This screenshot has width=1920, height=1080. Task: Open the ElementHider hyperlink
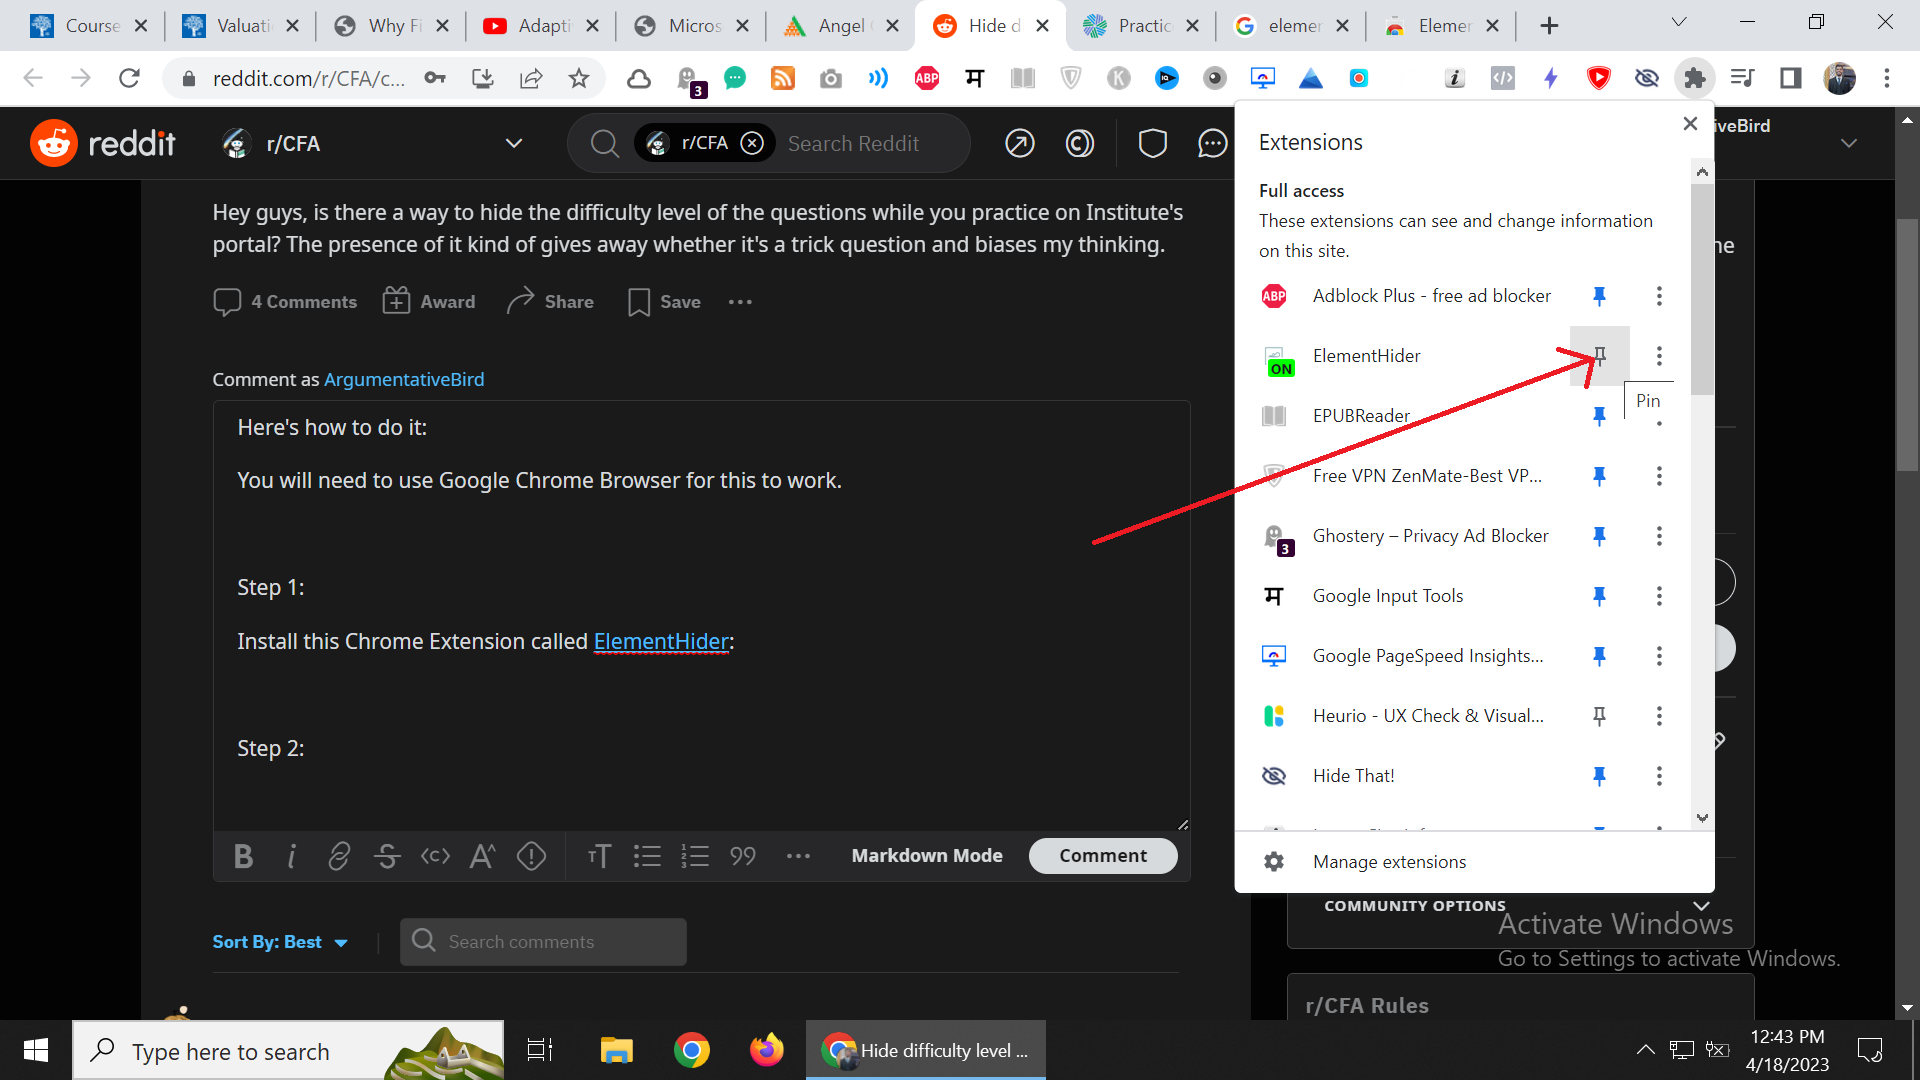point(661,642)
